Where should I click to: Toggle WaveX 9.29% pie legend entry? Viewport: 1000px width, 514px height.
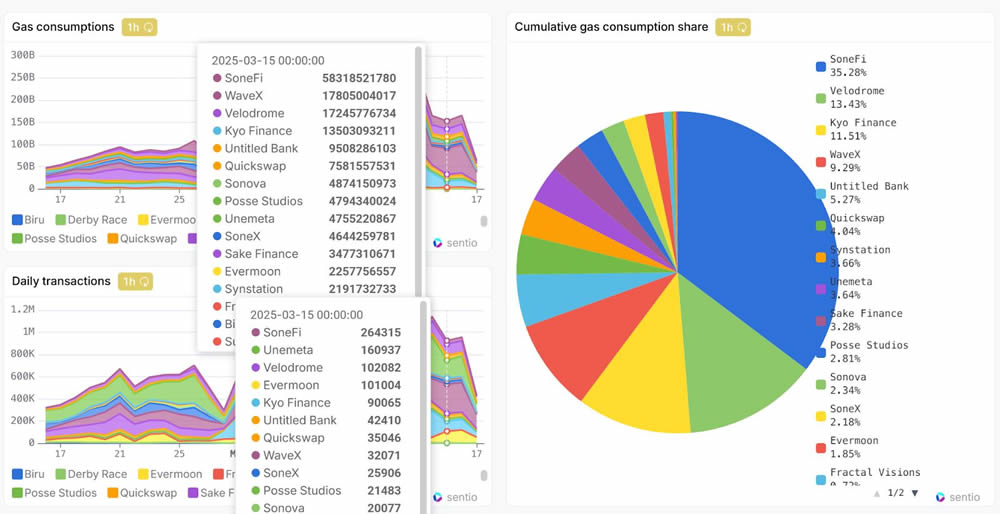click(x=839, y=161)
